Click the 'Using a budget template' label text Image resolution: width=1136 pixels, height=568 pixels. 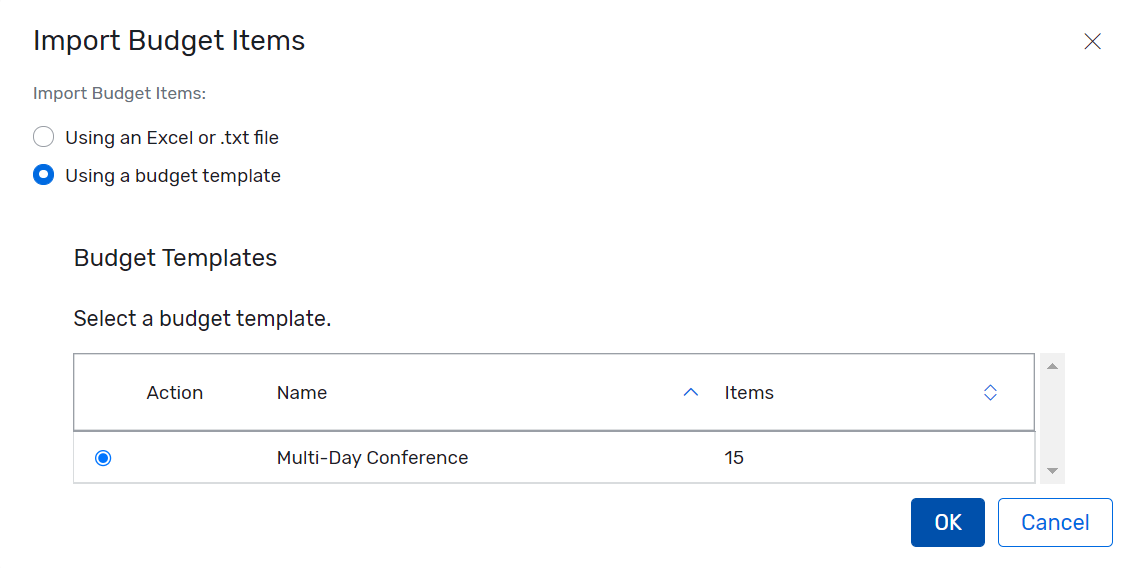point(173,175)
